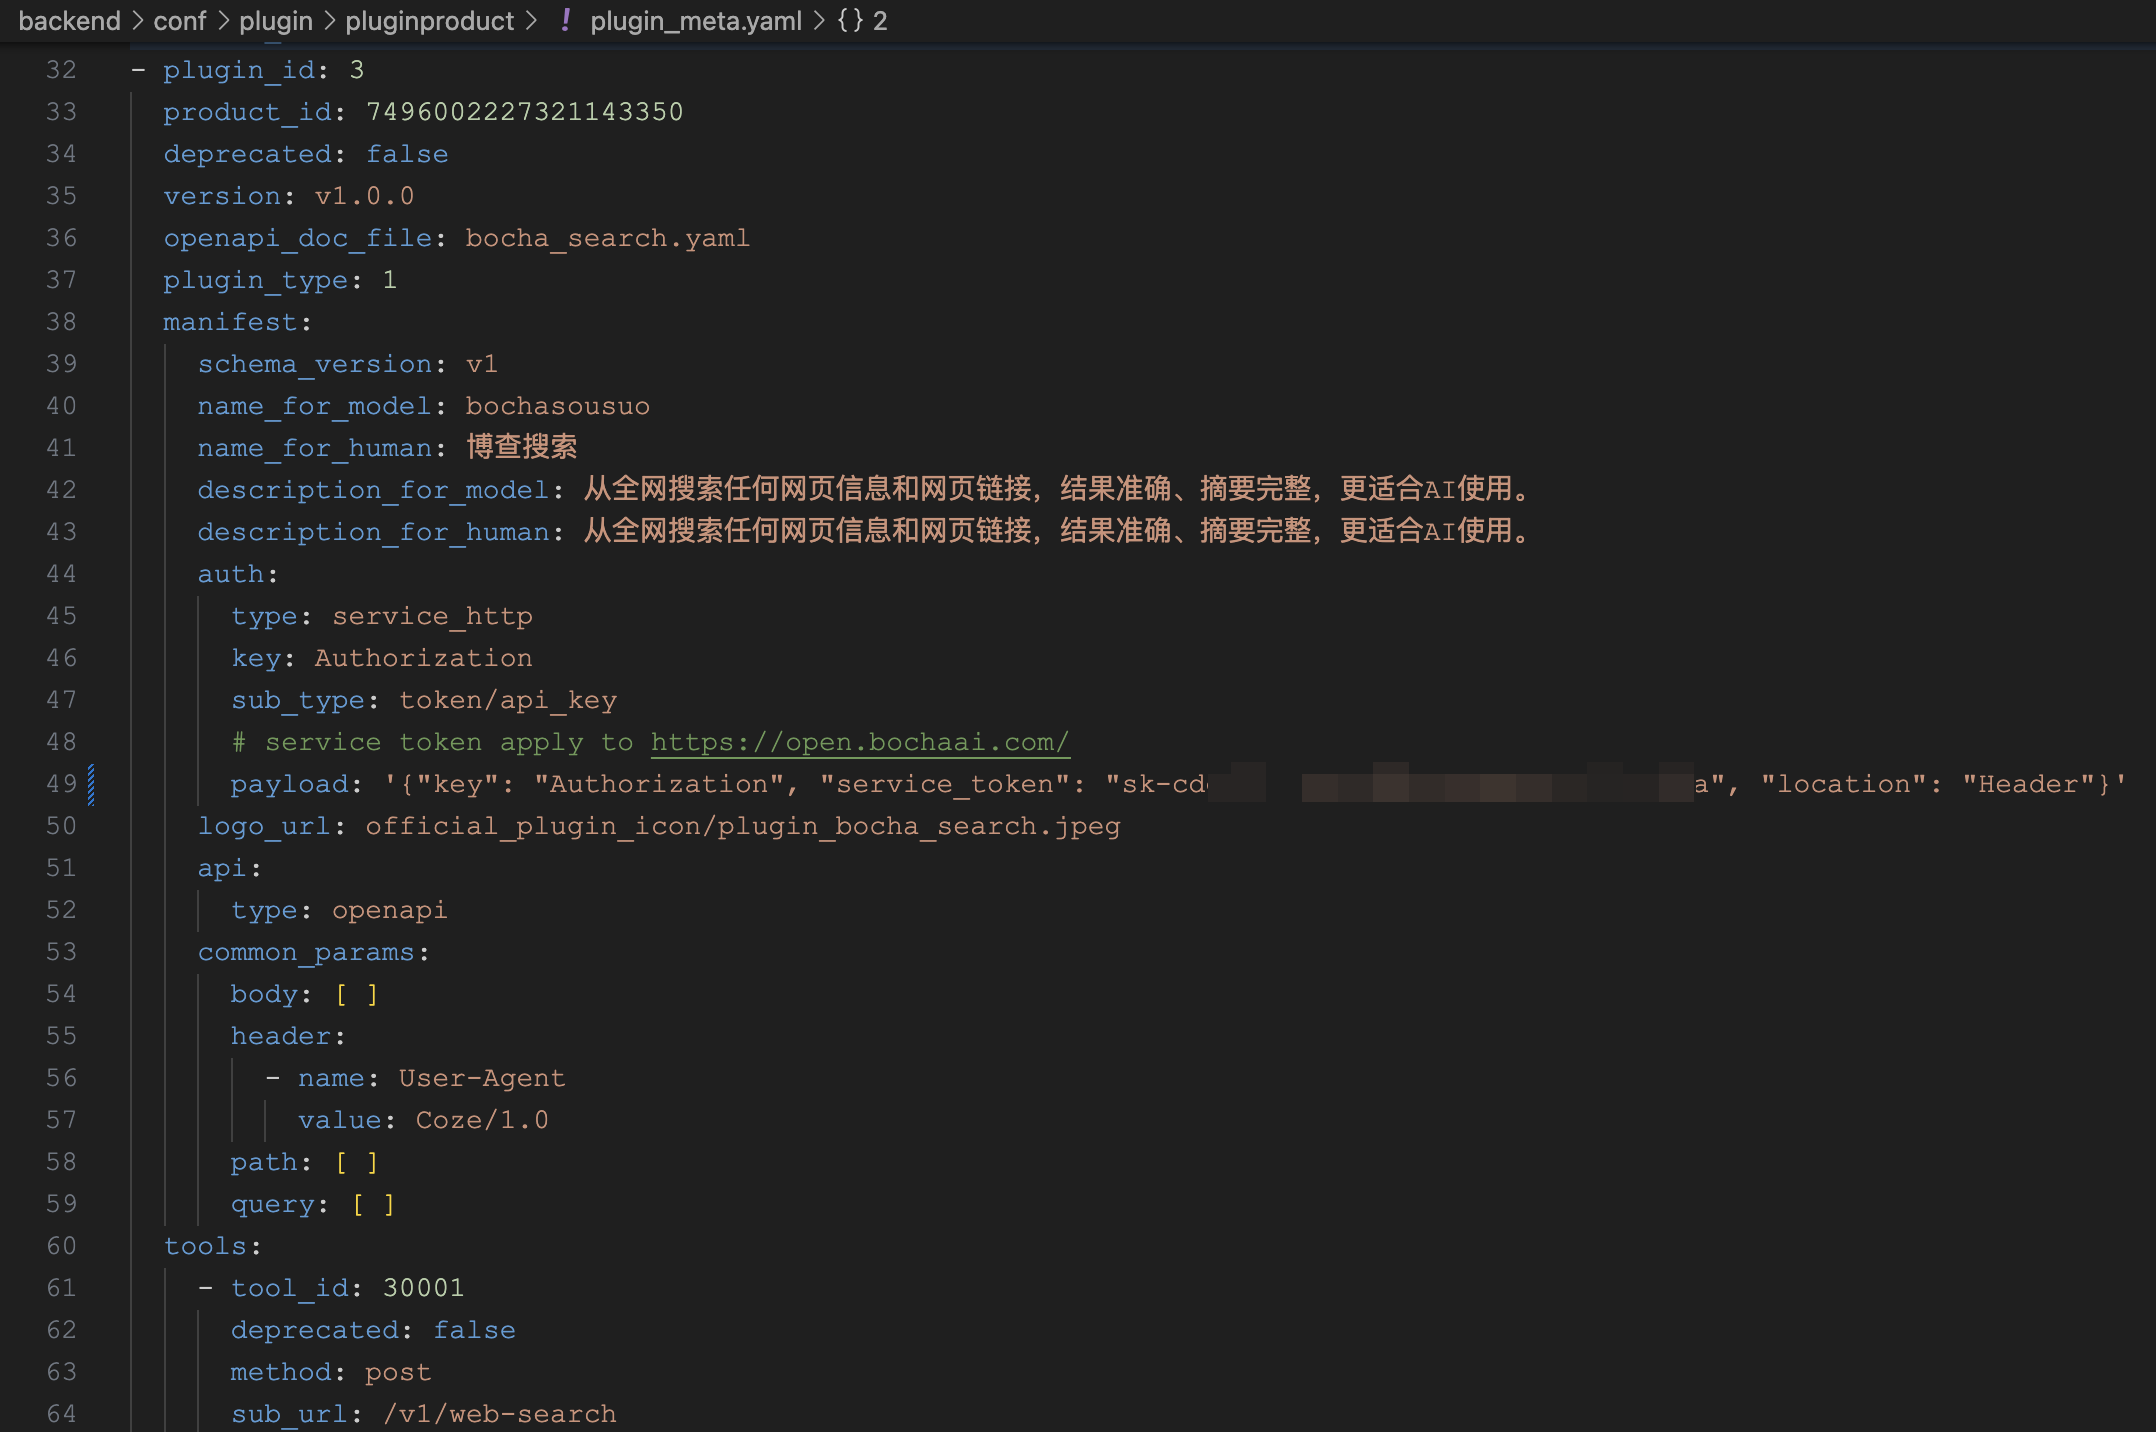Viewport: 2156px width, 1432px height.
Task: Click line number 32 in the gutter
Action: [x=61, y=70]
